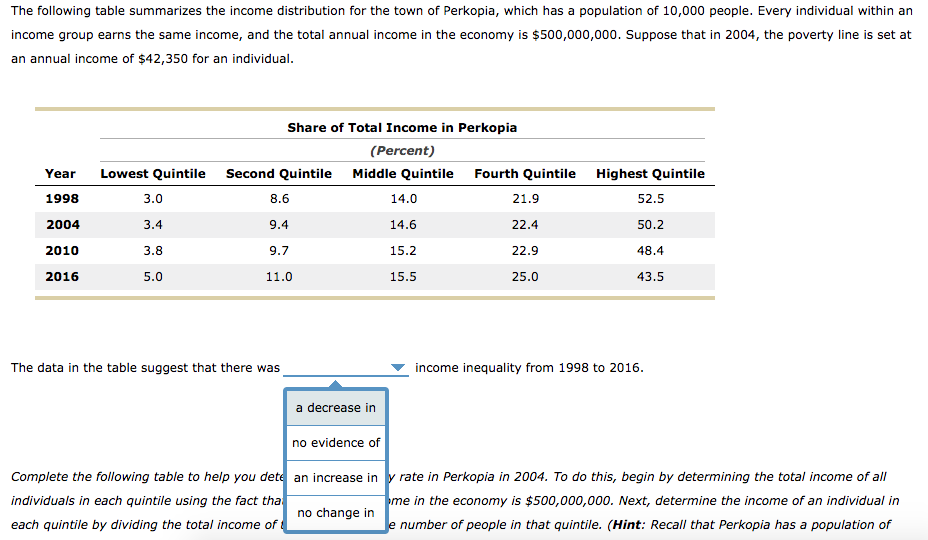
Task: Click the 'Year' column header
Action: 60,173
